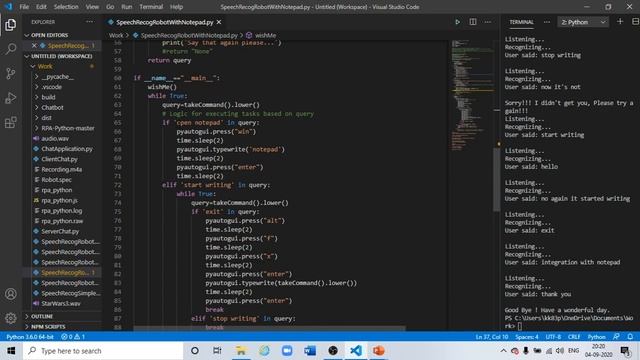Image resolution: width=640 pixels, height=360 pixels.
Task: Open notifications bell in status bar
Action: 630,337
